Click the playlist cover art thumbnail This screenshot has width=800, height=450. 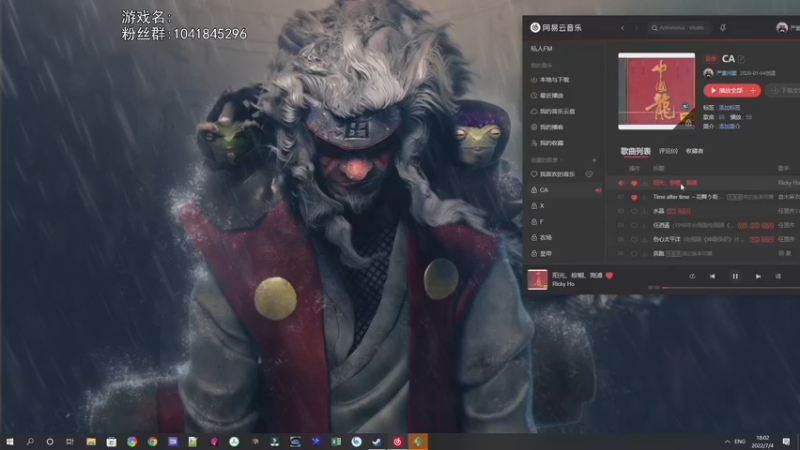(657, 91)
